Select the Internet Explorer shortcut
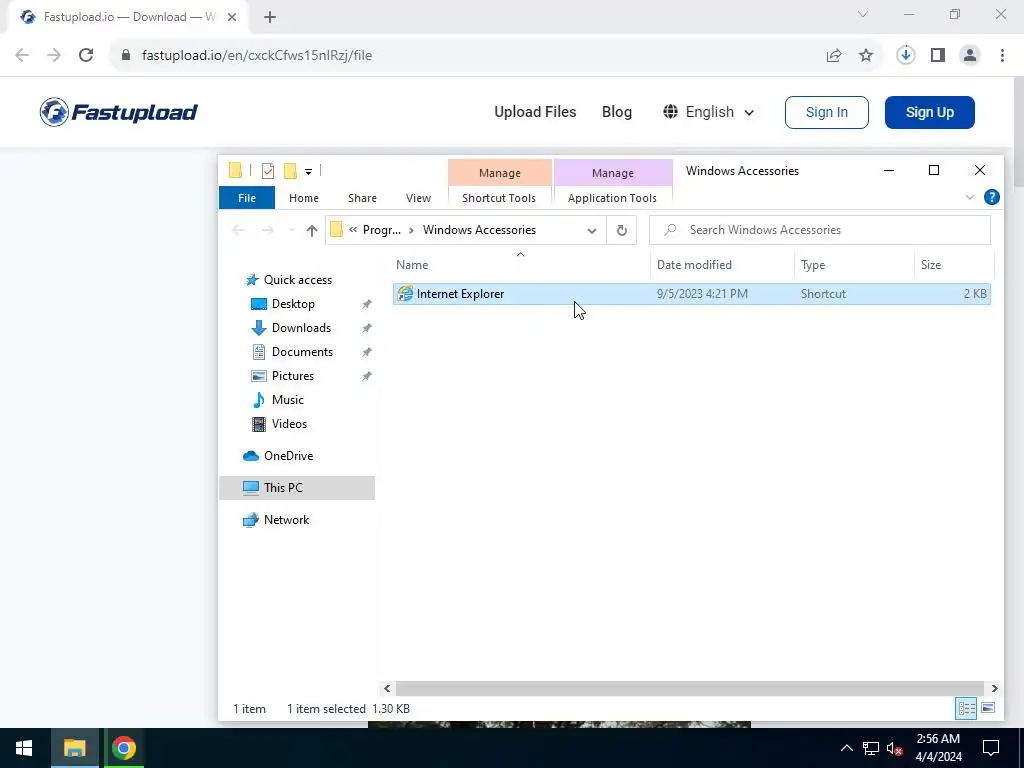Screen dimensions: 1024x768 click(x=692, y=294)
